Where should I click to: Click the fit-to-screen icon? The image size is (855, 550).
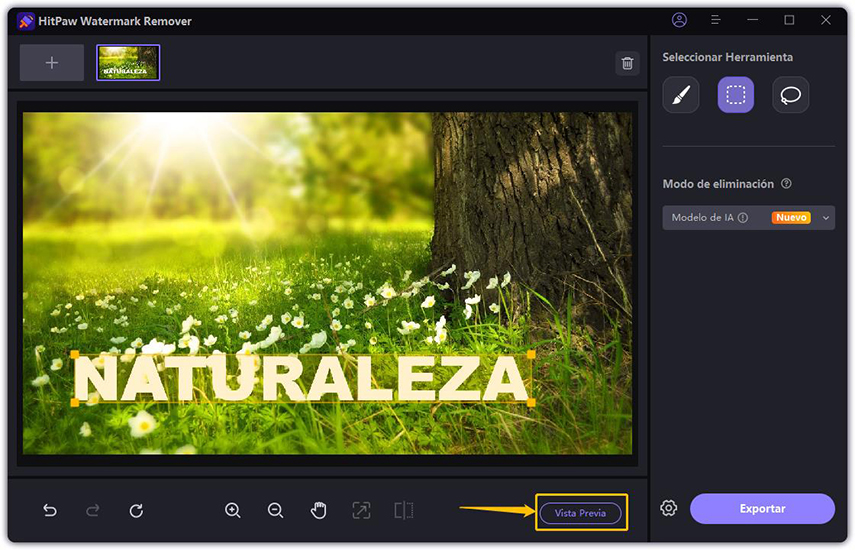click(361, 510)
